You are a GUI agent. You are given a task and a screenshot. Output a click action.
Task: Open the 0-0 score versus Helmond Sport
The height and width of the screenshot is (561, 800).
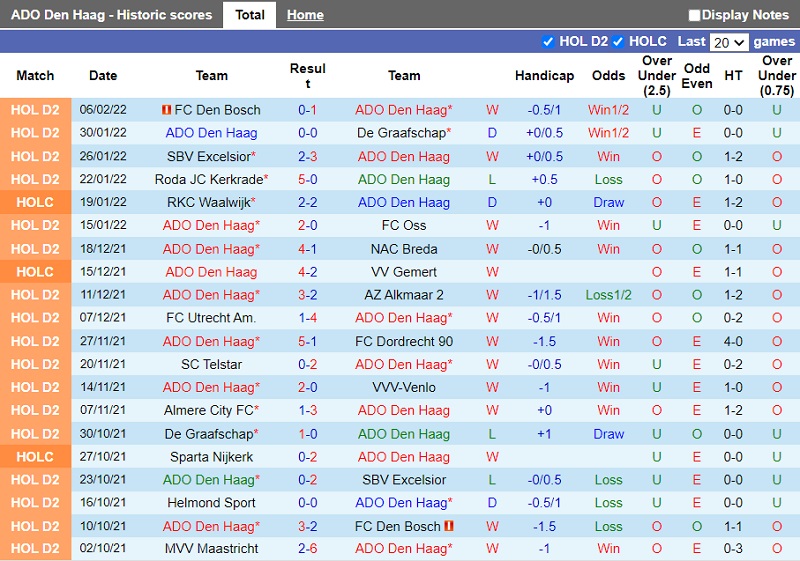[308, 503]
